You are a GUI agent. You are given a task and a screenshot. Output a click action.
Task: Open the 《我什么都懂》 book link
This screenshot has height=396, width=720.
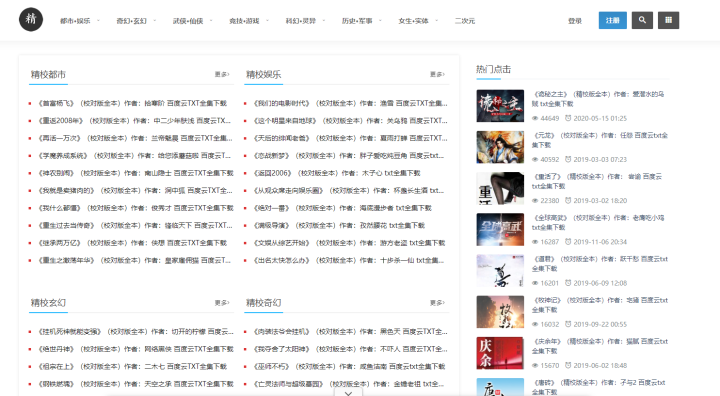(x=136, y=208)
